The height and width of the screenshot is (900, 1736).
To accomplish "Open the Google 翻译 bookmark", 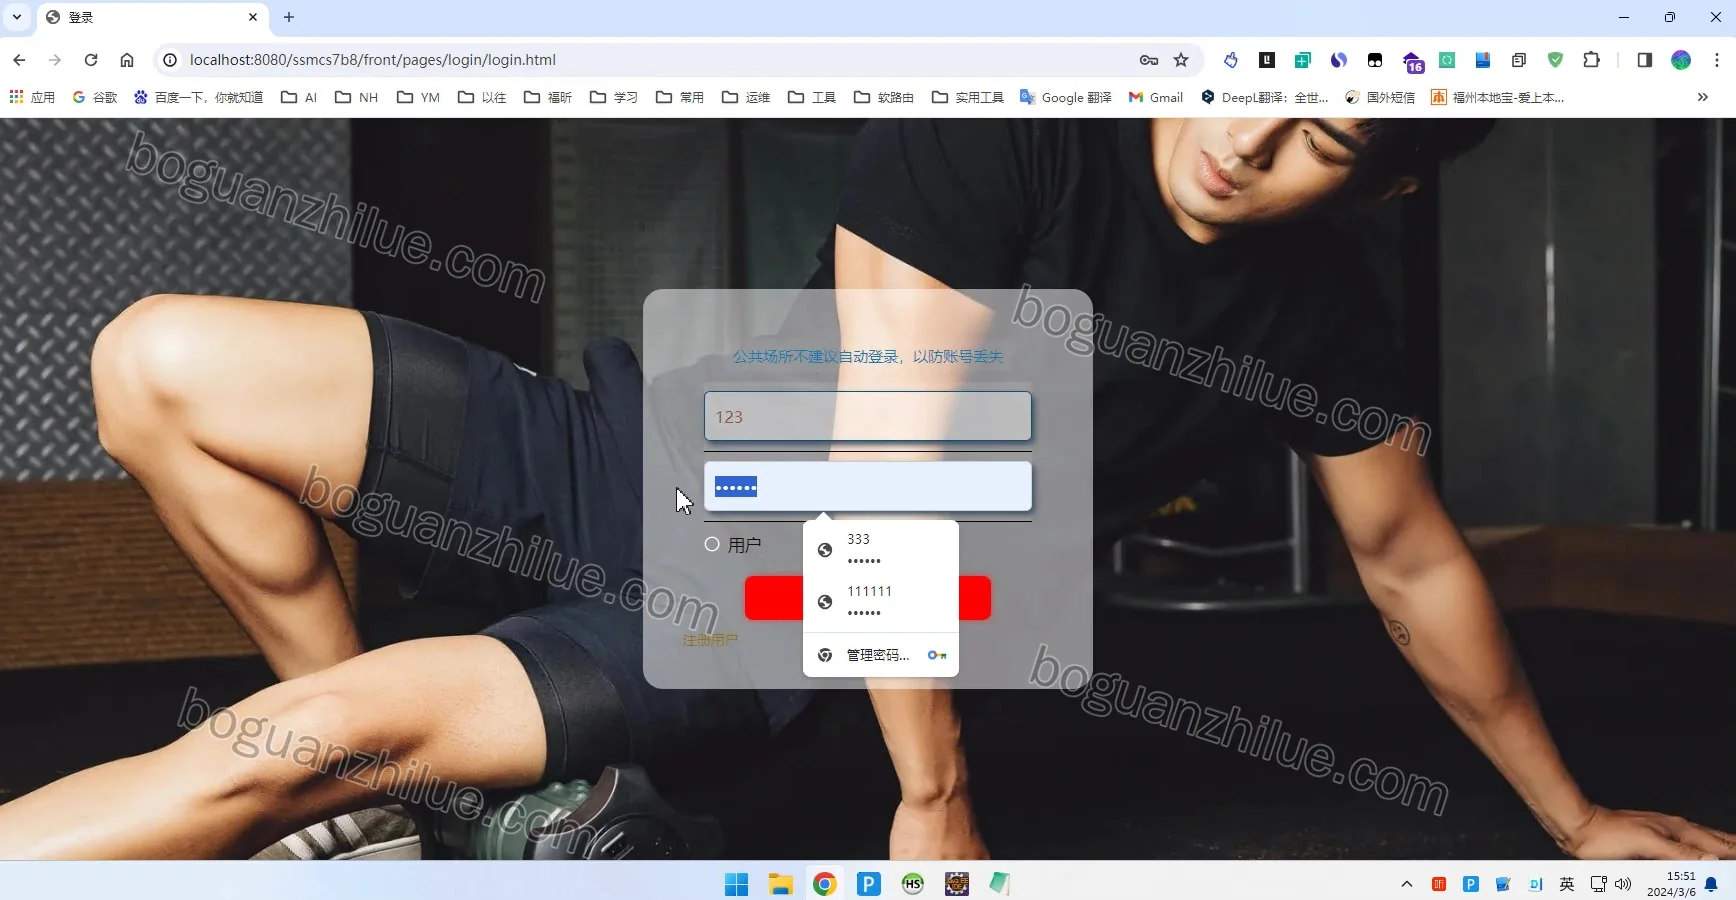I will pyautogui.click(x=1065, y=97).
